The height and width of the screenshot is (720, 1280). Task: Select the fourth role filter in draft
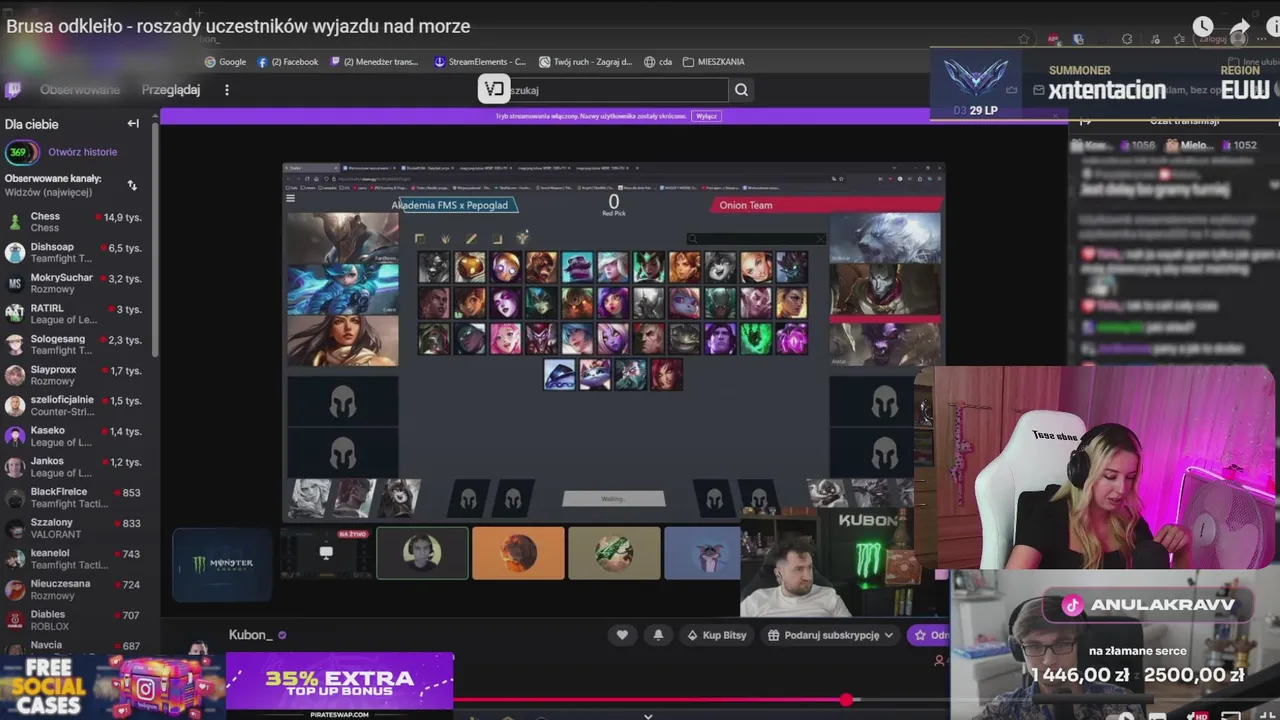click(497, 238)
